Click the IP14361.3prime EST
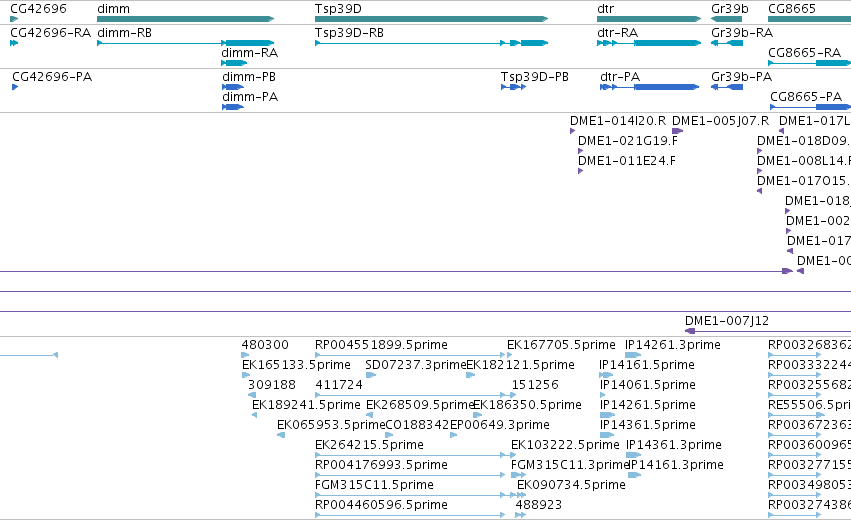This screenshot has width=851, height=520. coord(633,455)
